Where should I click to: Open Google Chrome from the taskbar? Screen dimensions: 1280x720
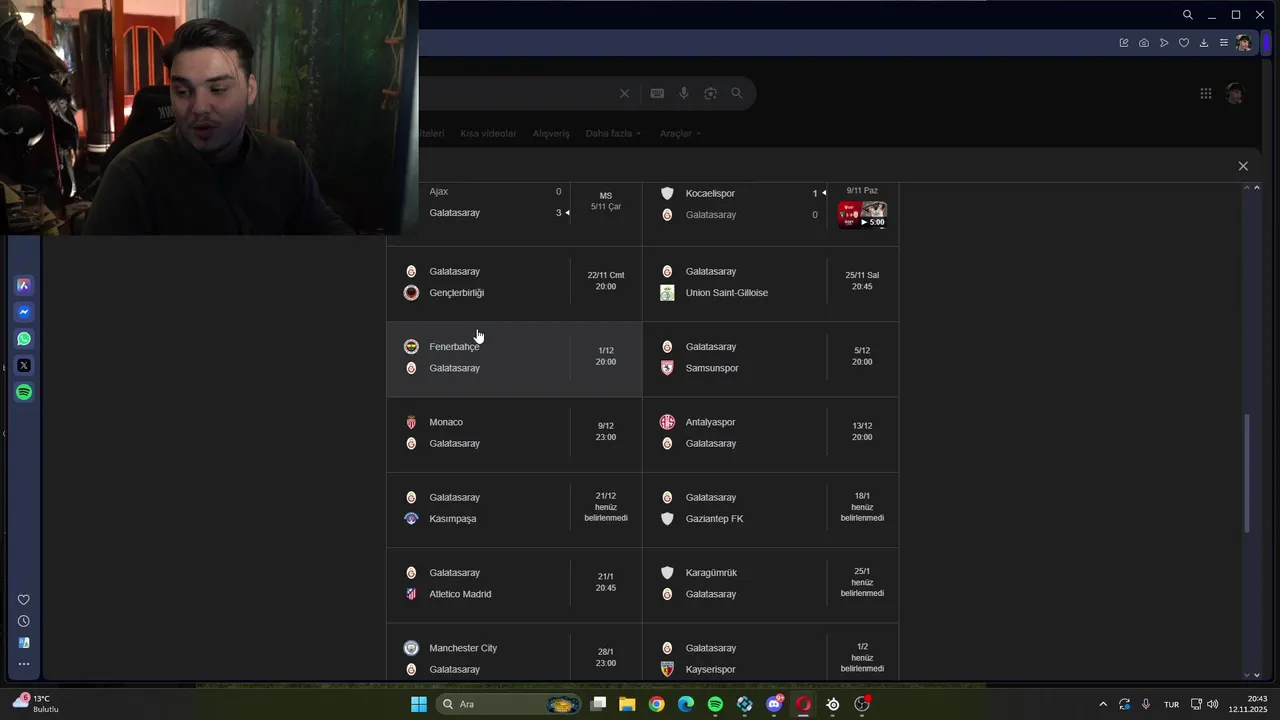click(656, 704)
